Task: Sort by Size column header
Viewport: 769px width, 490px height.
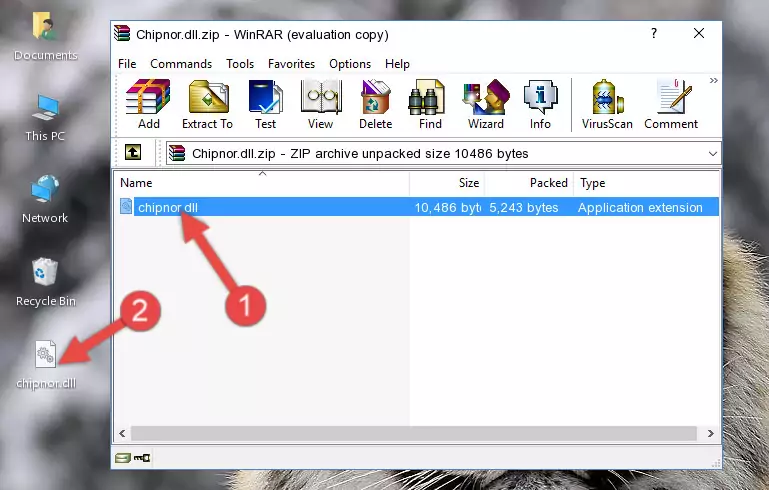Action: (447, 183)
